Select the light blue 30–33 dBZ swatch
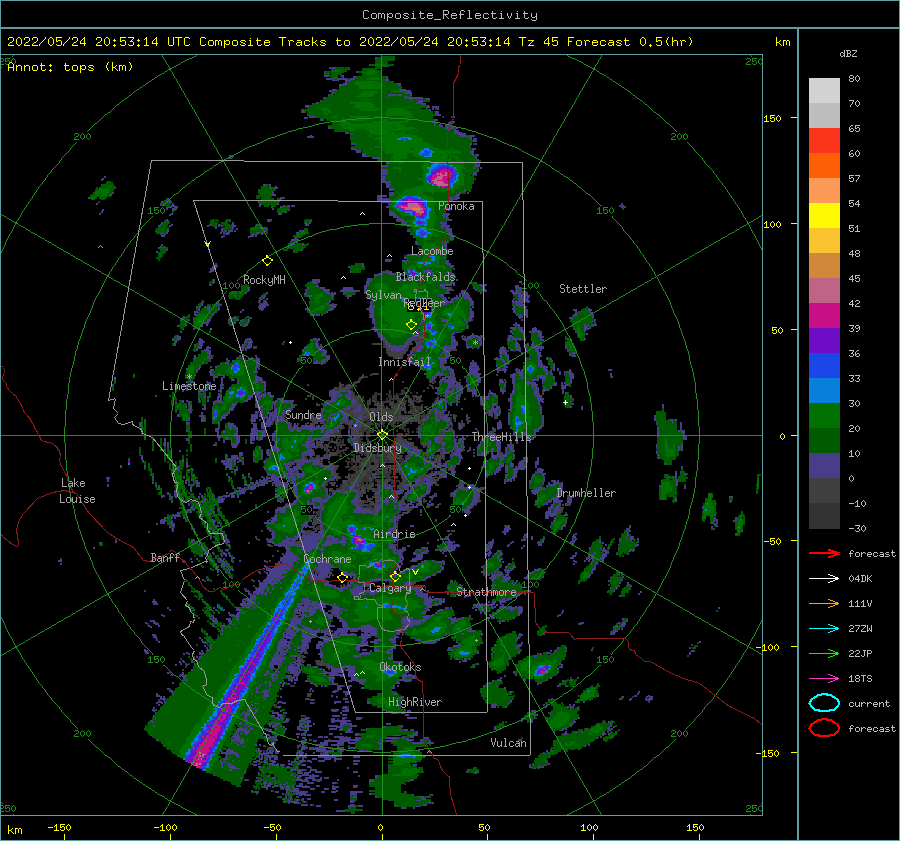The image size is (900, 841). [824, 390]
